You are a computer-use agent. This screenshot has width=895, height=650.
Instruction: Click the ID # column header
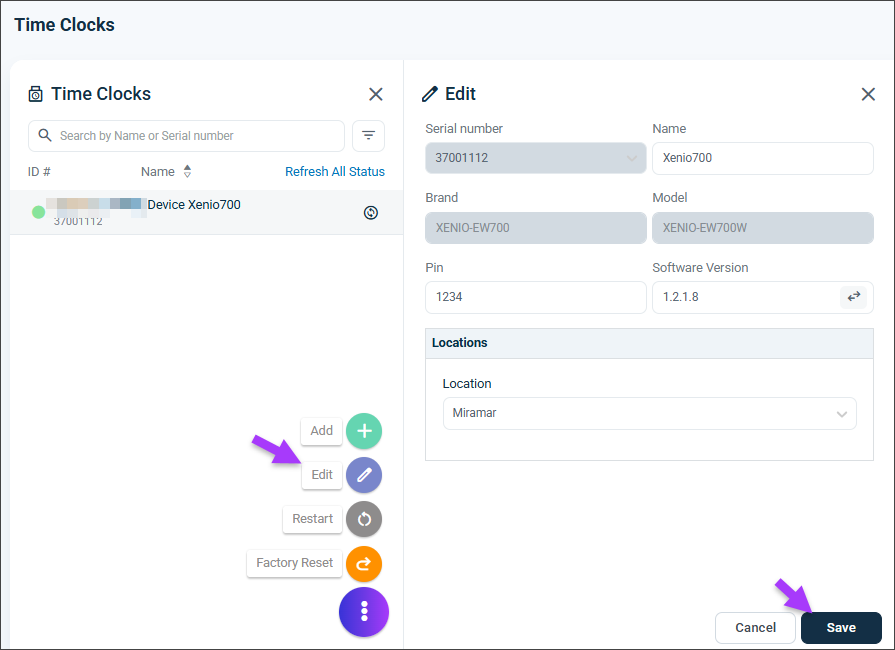click(x=39, y=171)
